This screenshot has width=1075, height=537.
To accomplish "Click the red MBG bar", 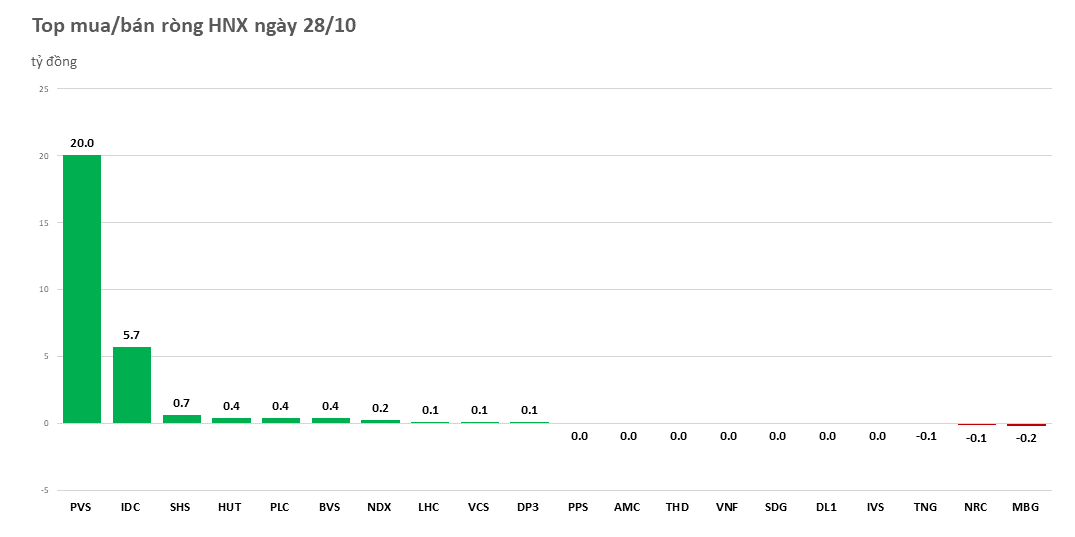I will point(1025,425).
